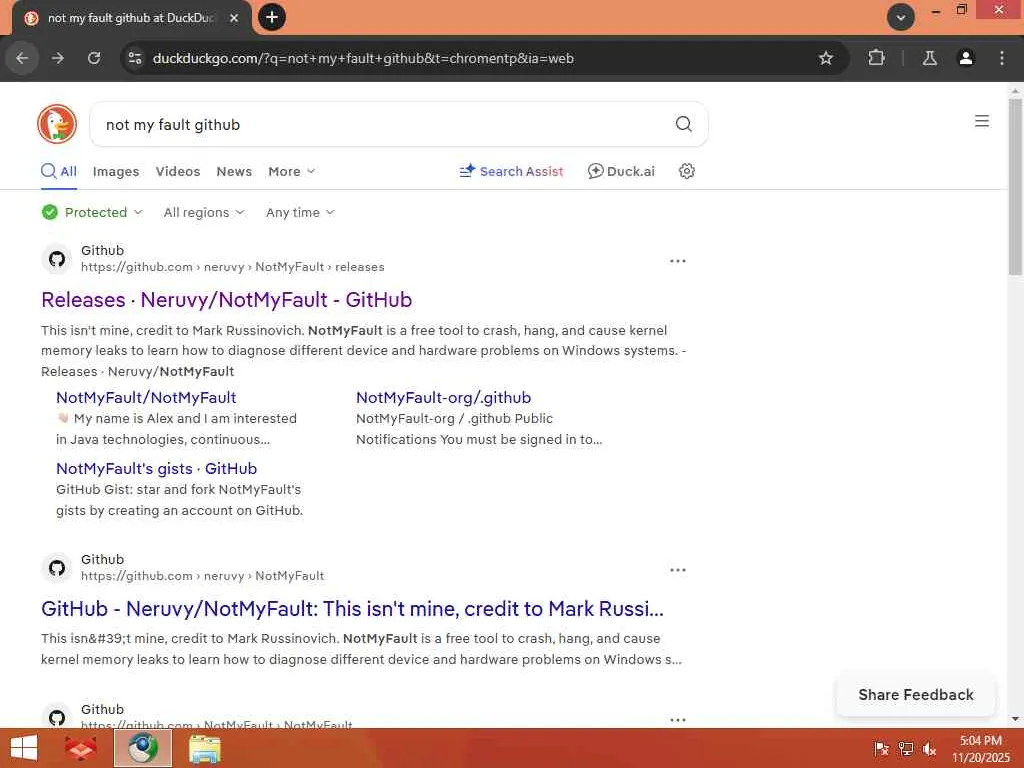Expand the All regions dropdown

tap(204, 212)
